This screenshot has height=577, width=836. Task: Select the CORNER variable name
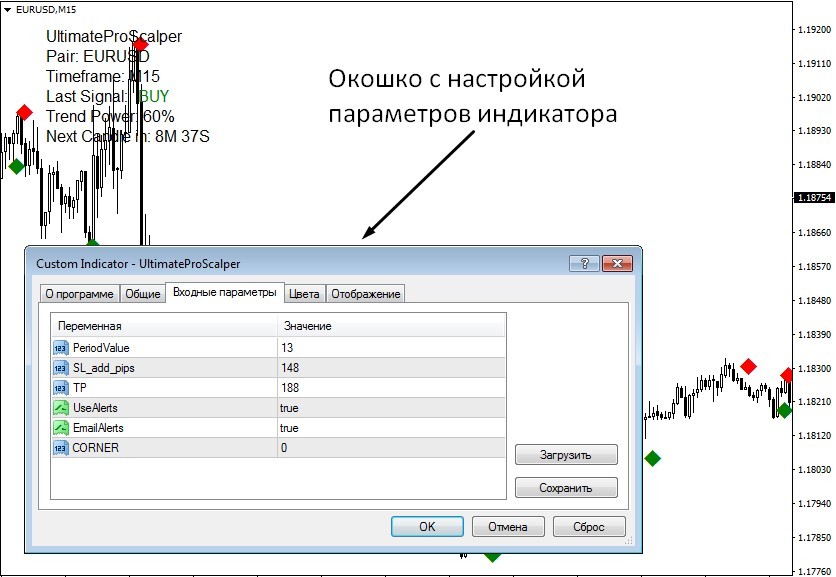tap(95, 448)
